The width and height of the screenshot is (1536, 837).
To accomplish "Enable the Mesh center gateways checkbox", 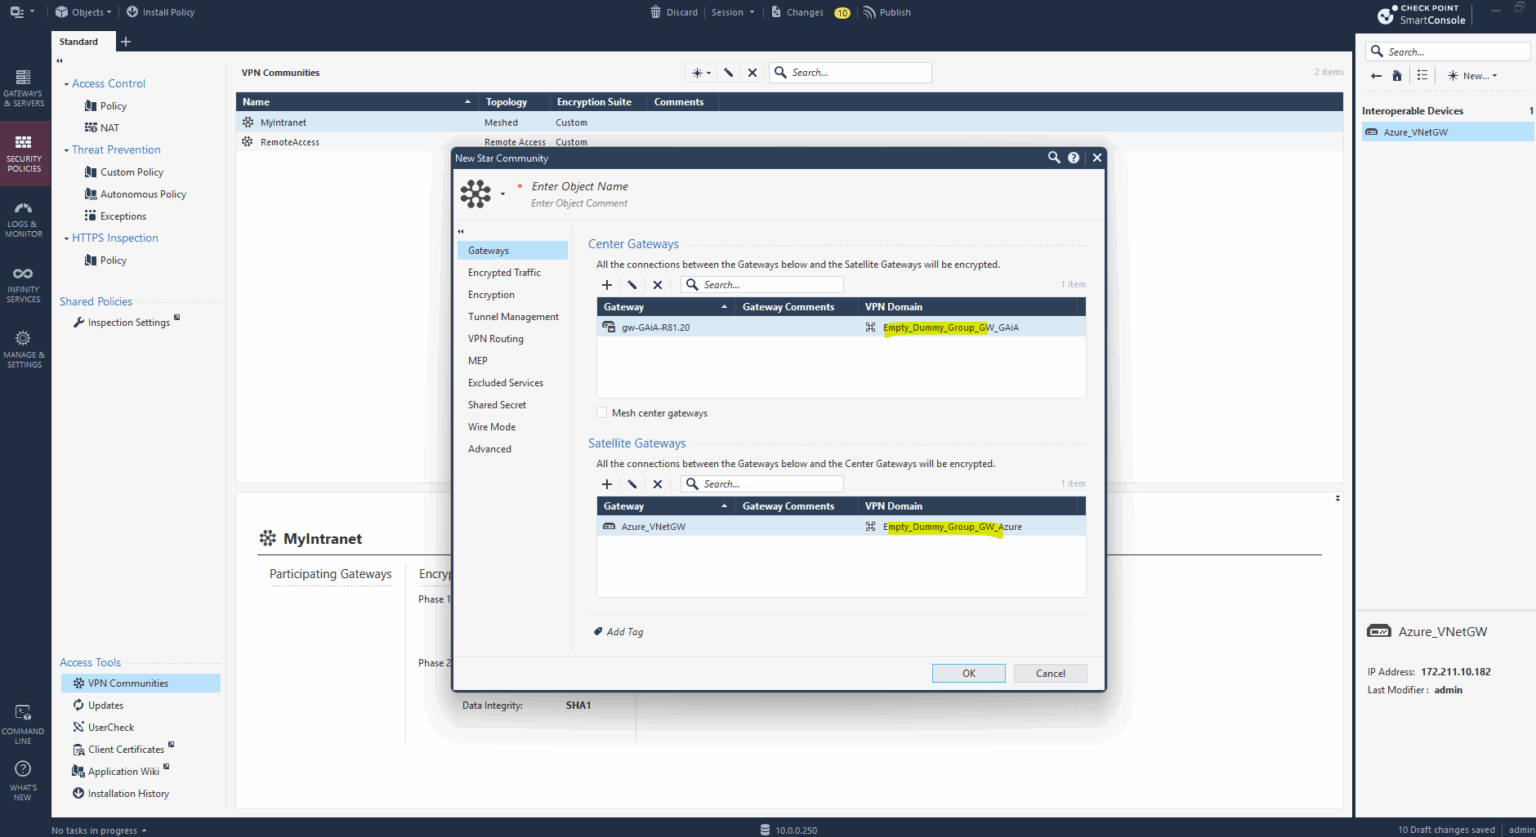I will tap(602, 412).
